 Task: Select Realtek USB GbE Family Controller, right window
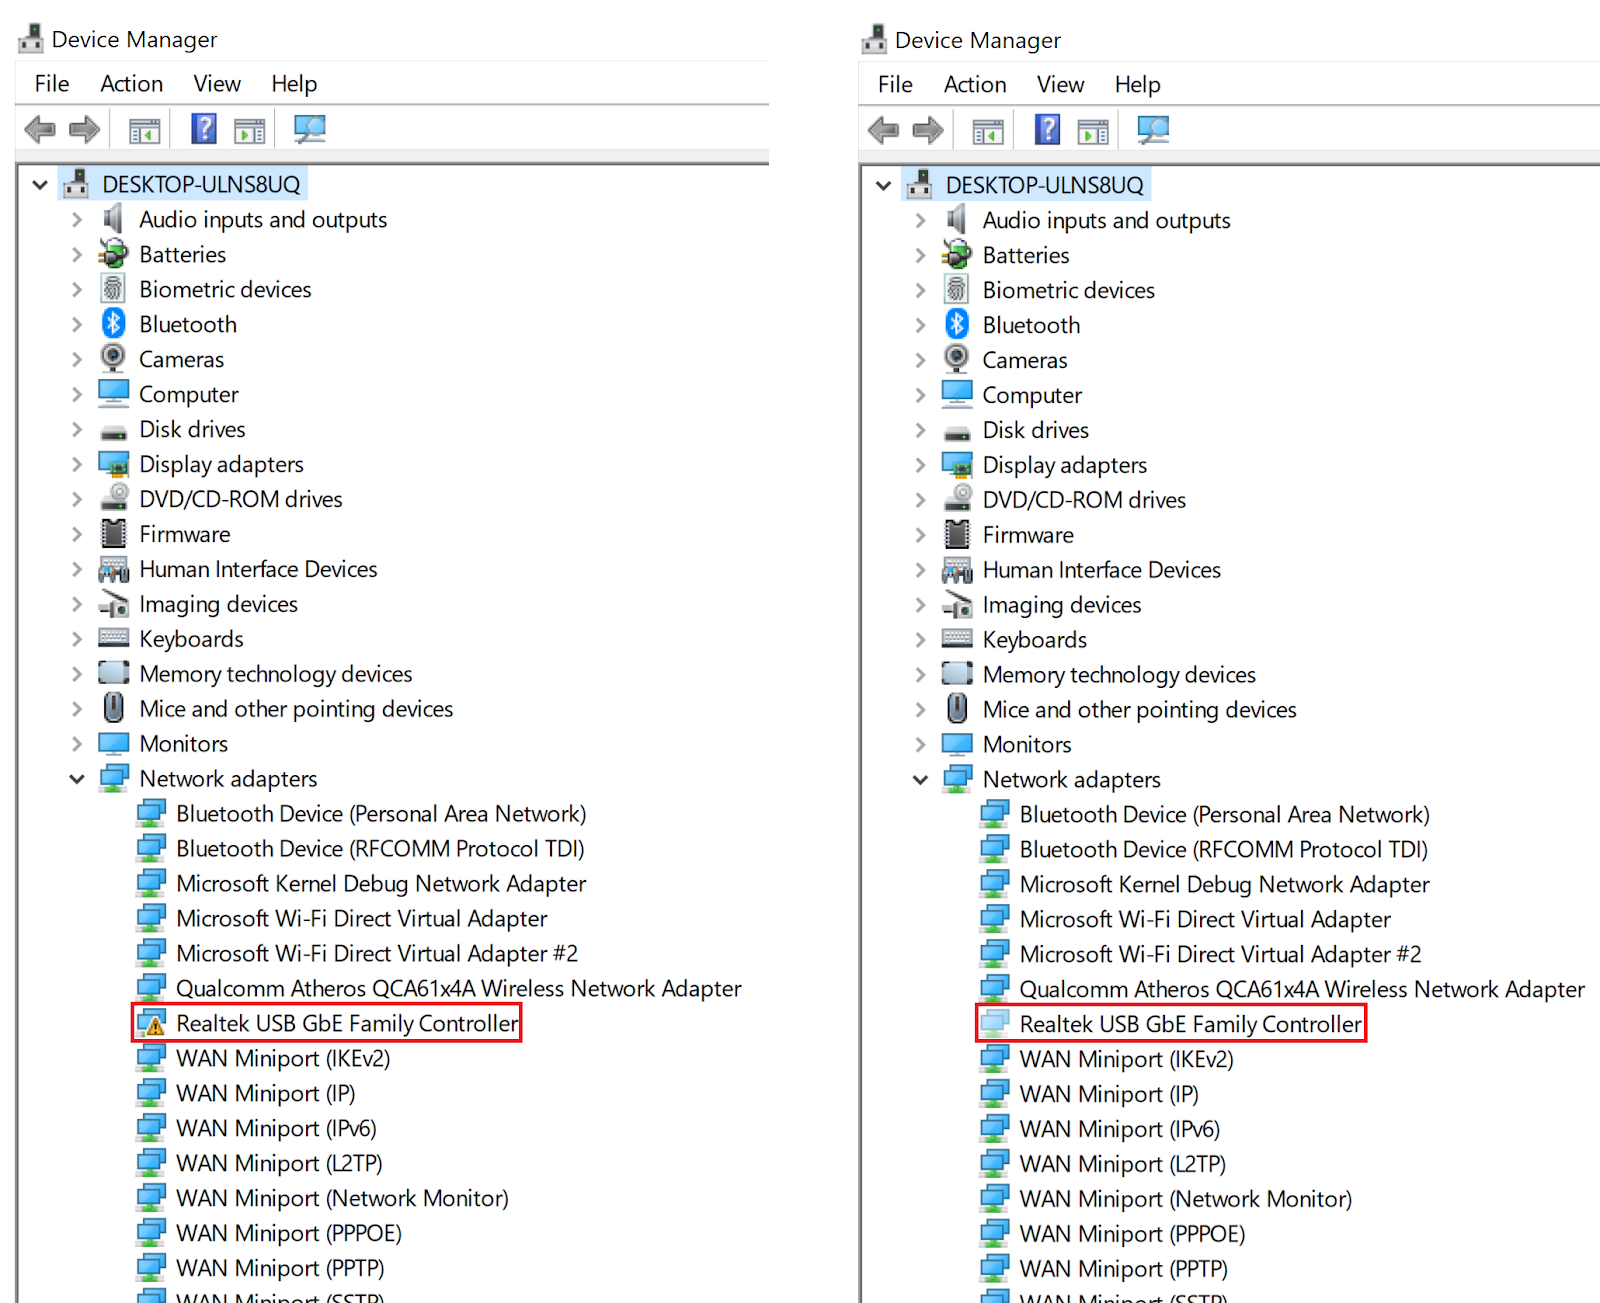pos(1191,1024)
